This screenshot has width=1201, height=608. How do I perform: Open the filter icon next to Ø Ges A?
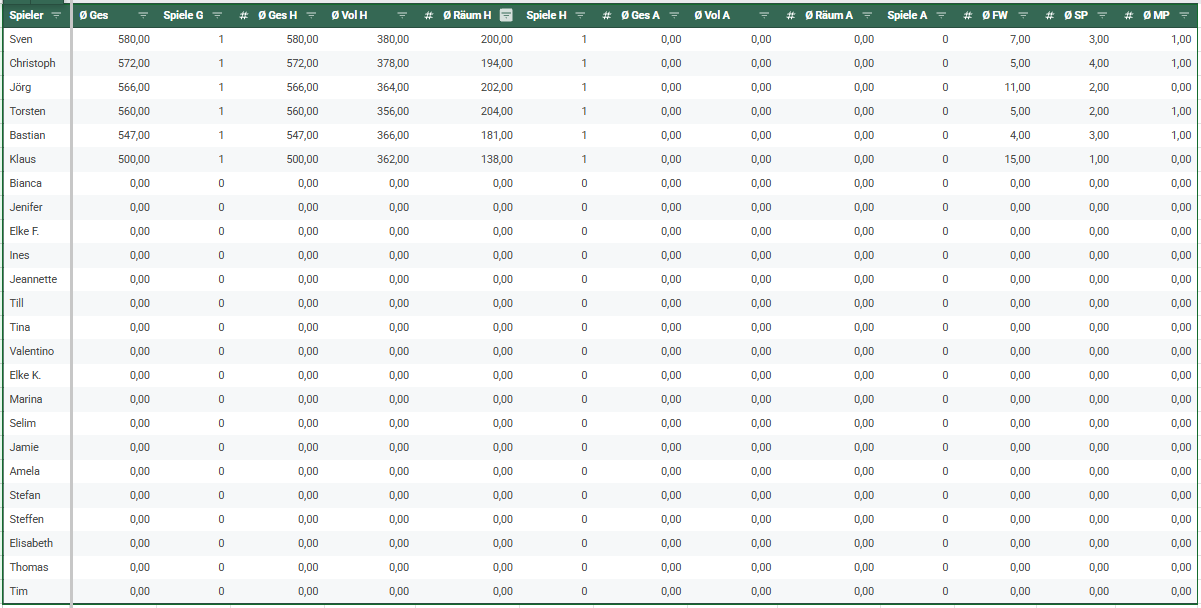tap(673, 15)
